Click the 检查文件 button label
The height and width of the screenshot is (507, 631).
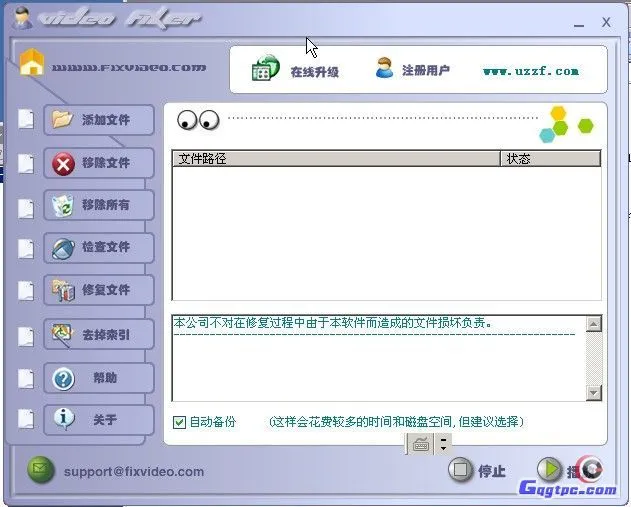106,247
